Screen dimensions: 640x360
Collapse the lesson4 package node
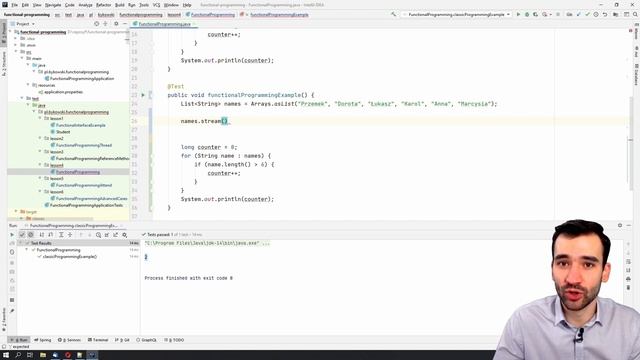pyautogui.click(x=40, y=165)
